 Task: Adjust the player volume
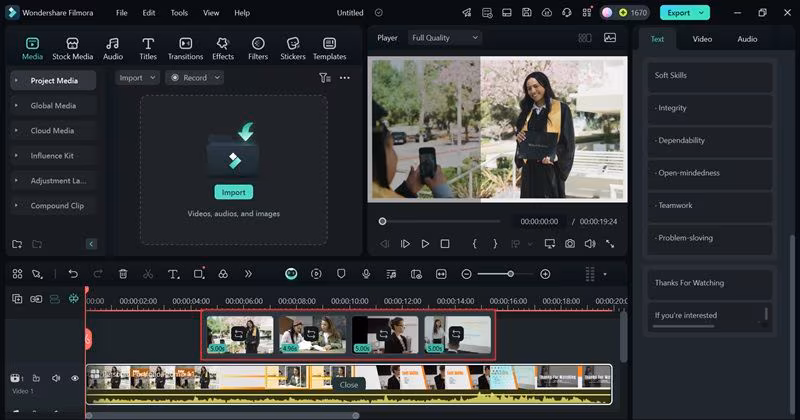590,244
